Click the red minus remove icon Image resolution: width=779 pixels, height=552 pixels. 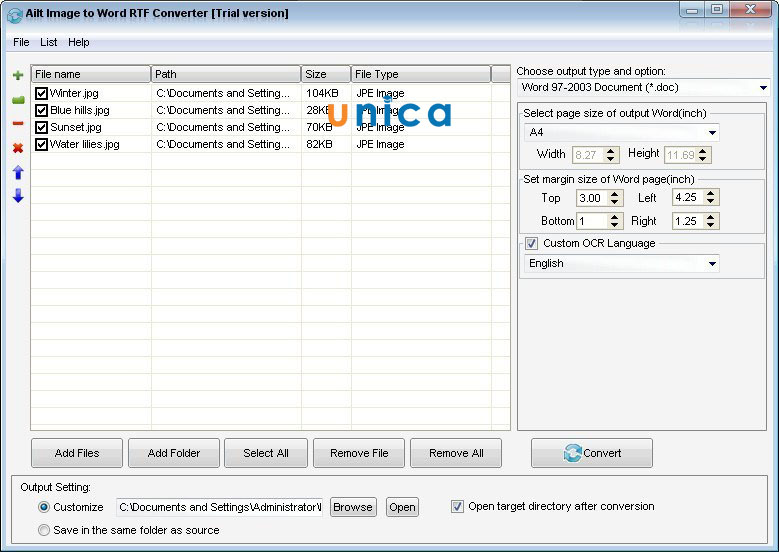18,123
